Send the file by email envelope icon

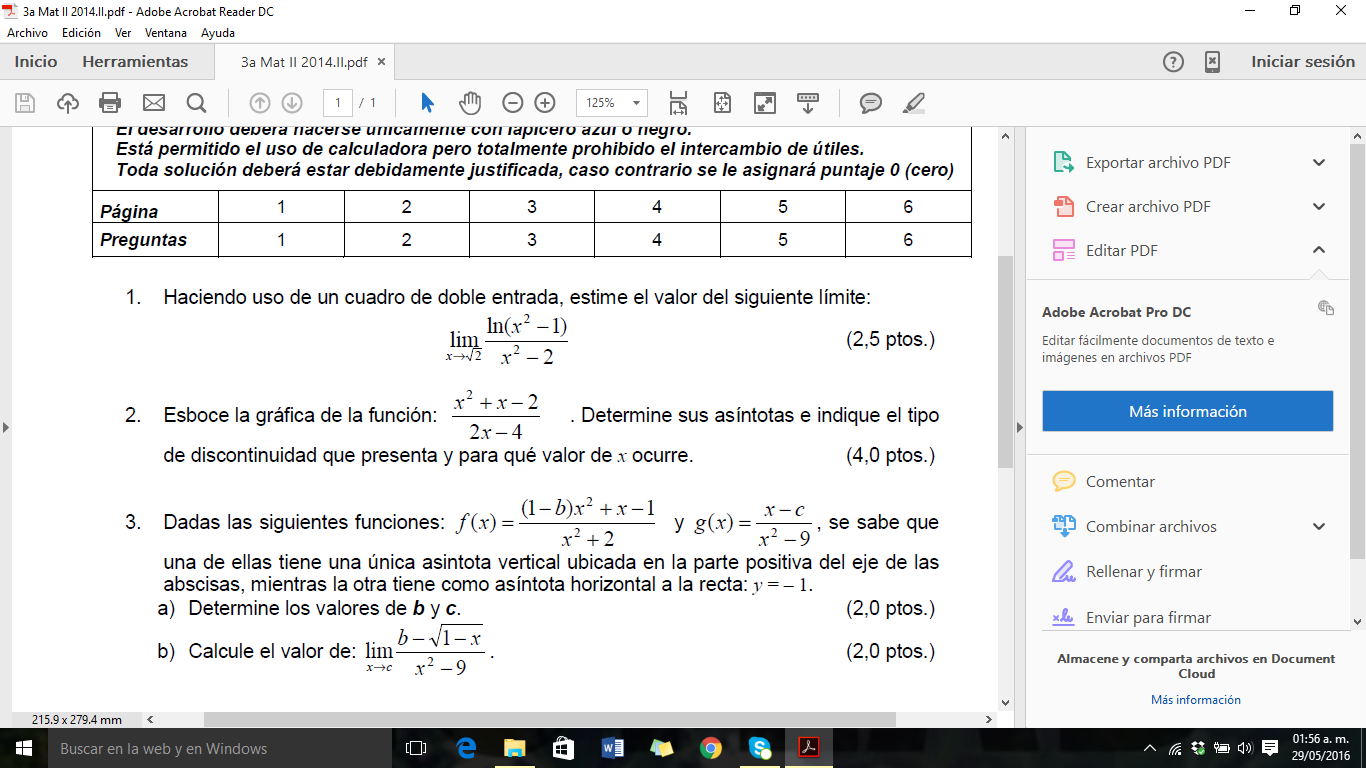pos(153,102)
